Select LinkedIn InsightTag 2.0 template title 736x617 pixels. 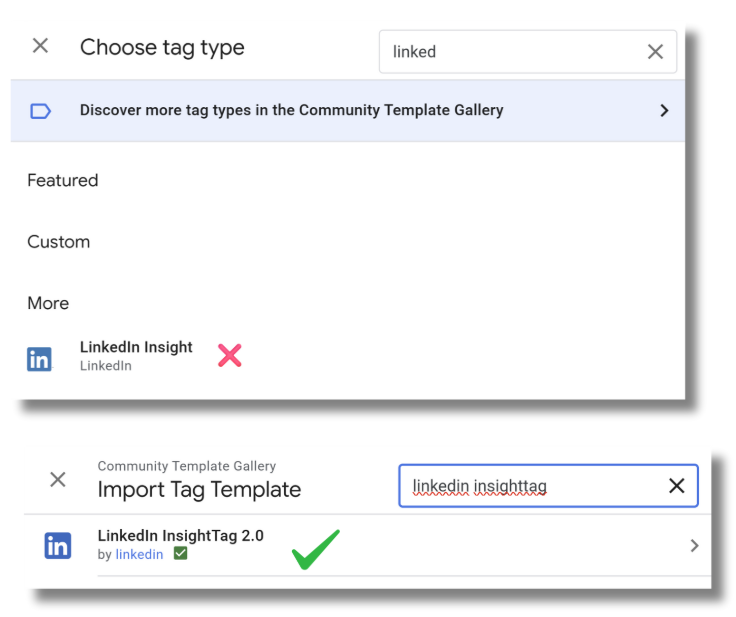pyautogui.click(x=180, y=536)
